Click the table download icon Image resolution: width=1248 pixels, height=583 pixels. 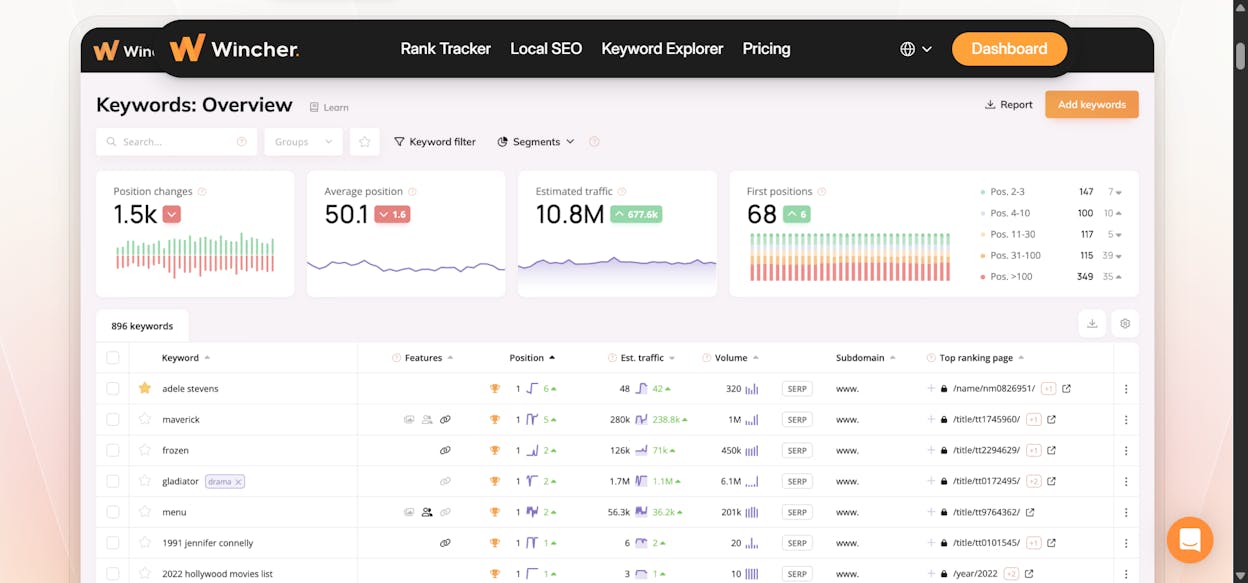1092,324
